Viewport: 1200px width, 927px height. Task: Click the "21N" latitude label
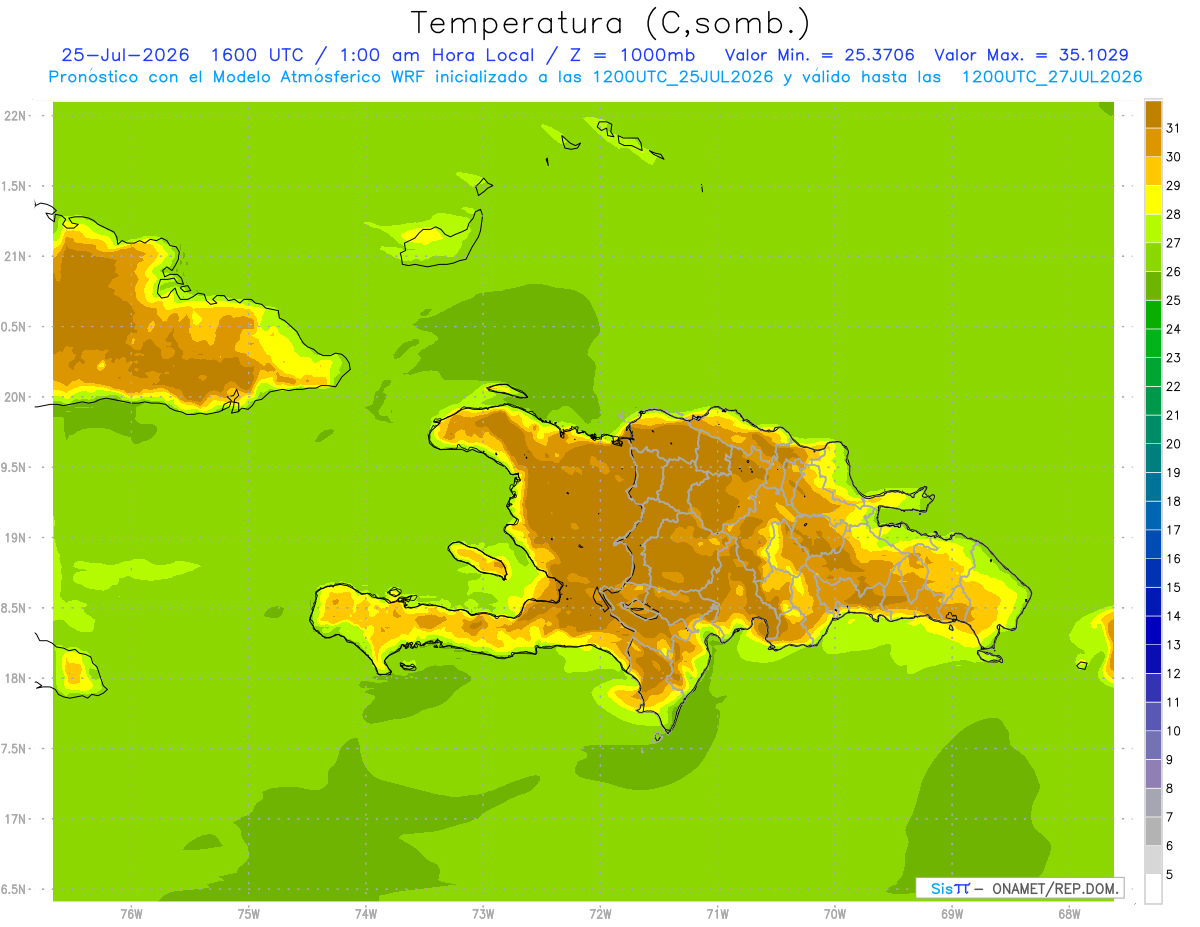coord(16,256)
